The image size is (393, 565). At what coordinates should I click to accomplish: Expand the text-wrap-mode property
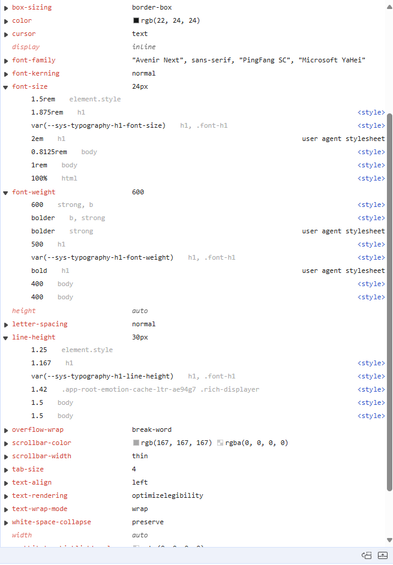tap(6, 509)
